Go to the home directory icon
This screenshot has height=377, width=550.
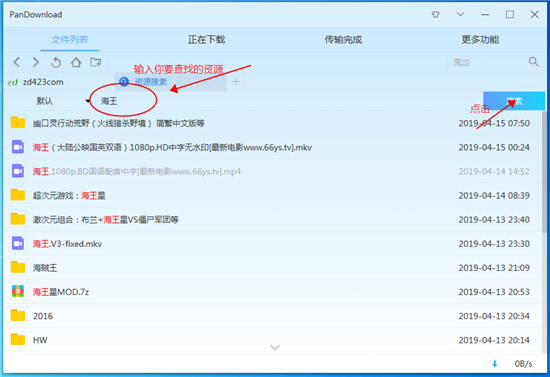76,62
